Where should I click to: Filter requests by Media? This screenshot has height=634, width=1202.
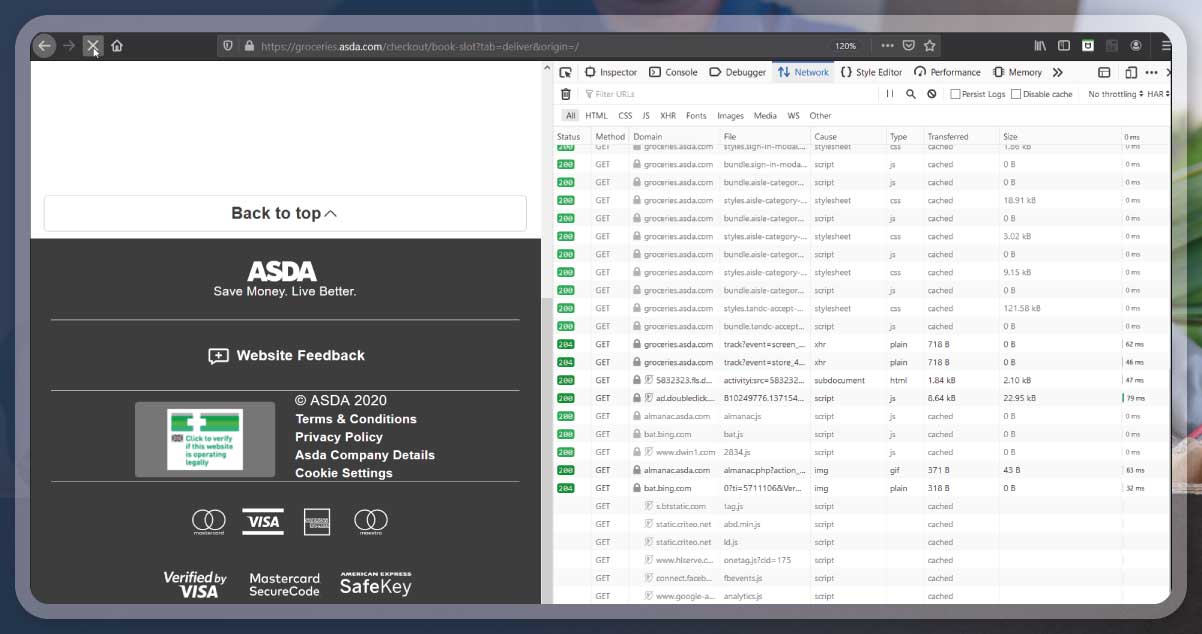765,116
